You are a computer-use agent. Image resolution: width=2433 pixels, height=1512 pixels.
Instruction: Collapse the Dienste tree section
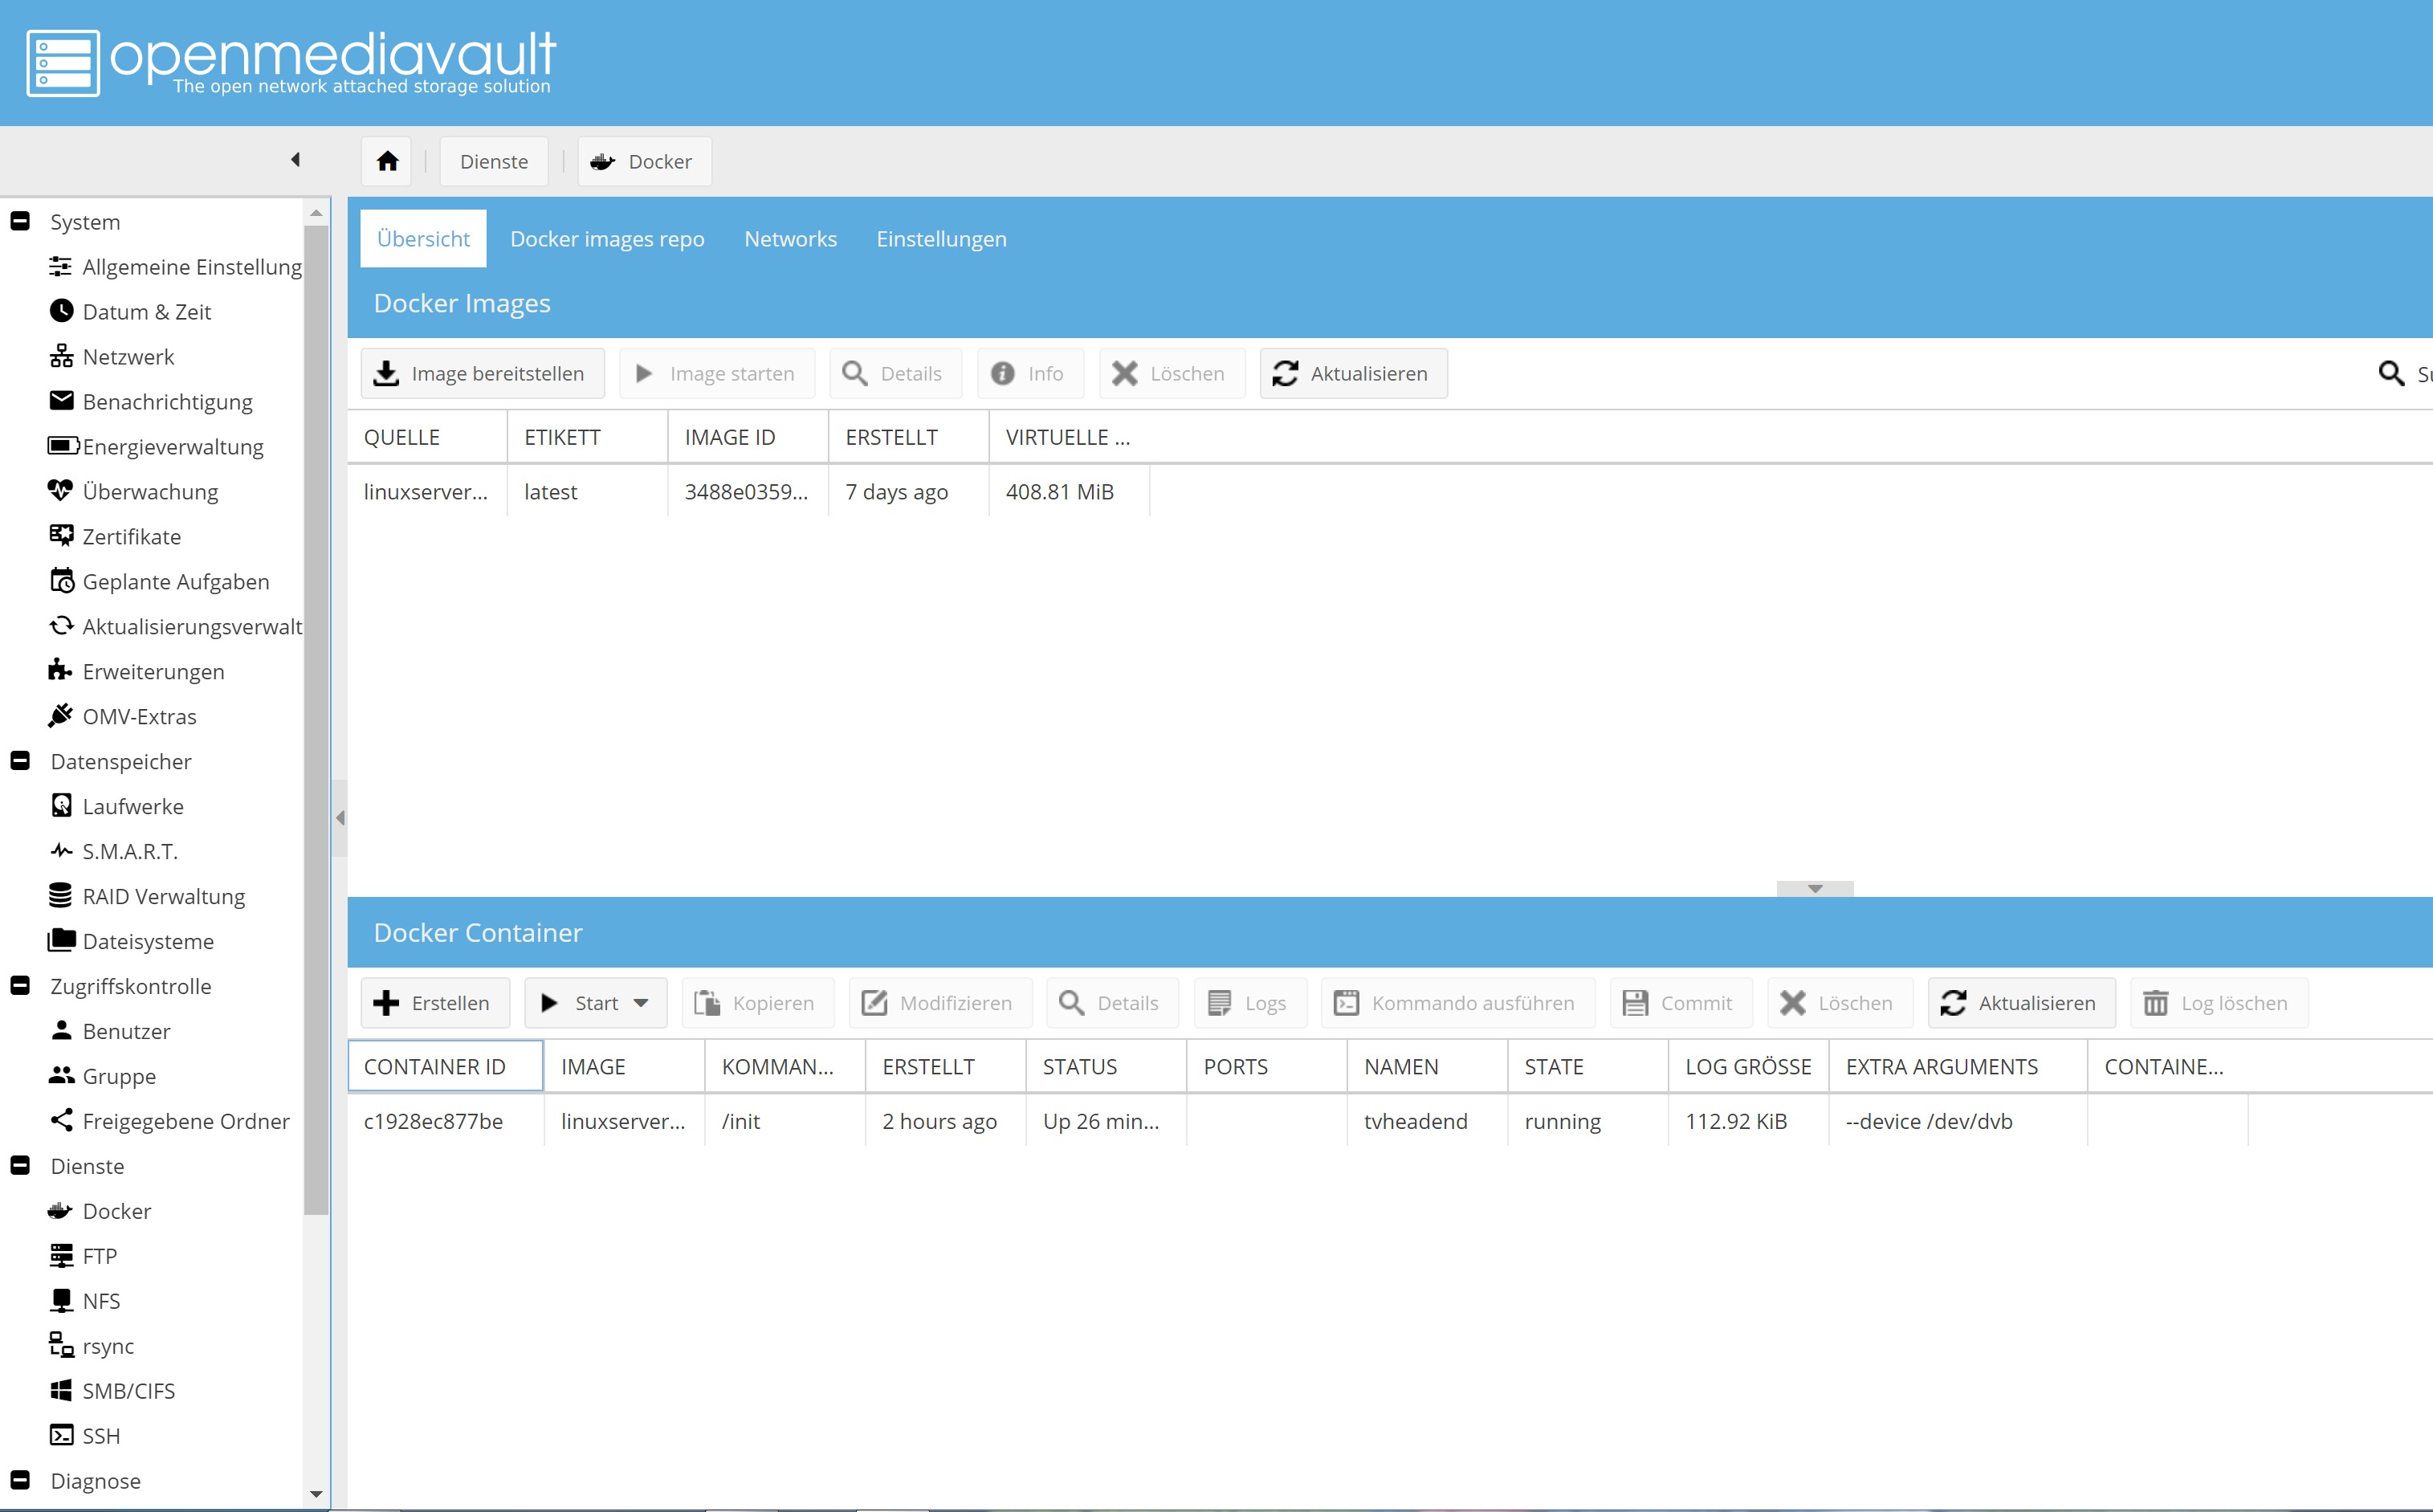pyautogui.click(x=20, y=1166)
